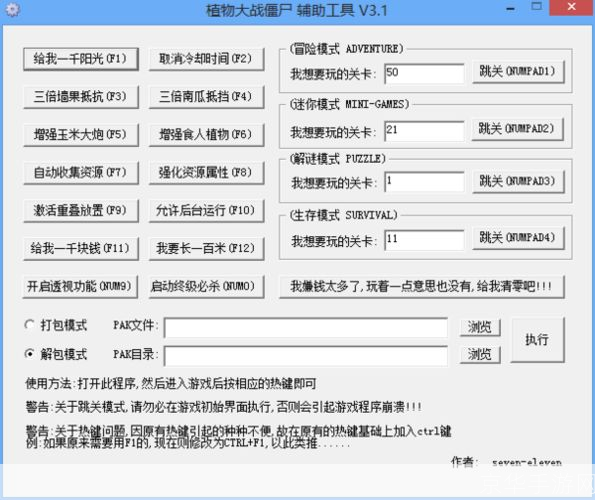Focus the Puzzle level input field

(424, 182)
